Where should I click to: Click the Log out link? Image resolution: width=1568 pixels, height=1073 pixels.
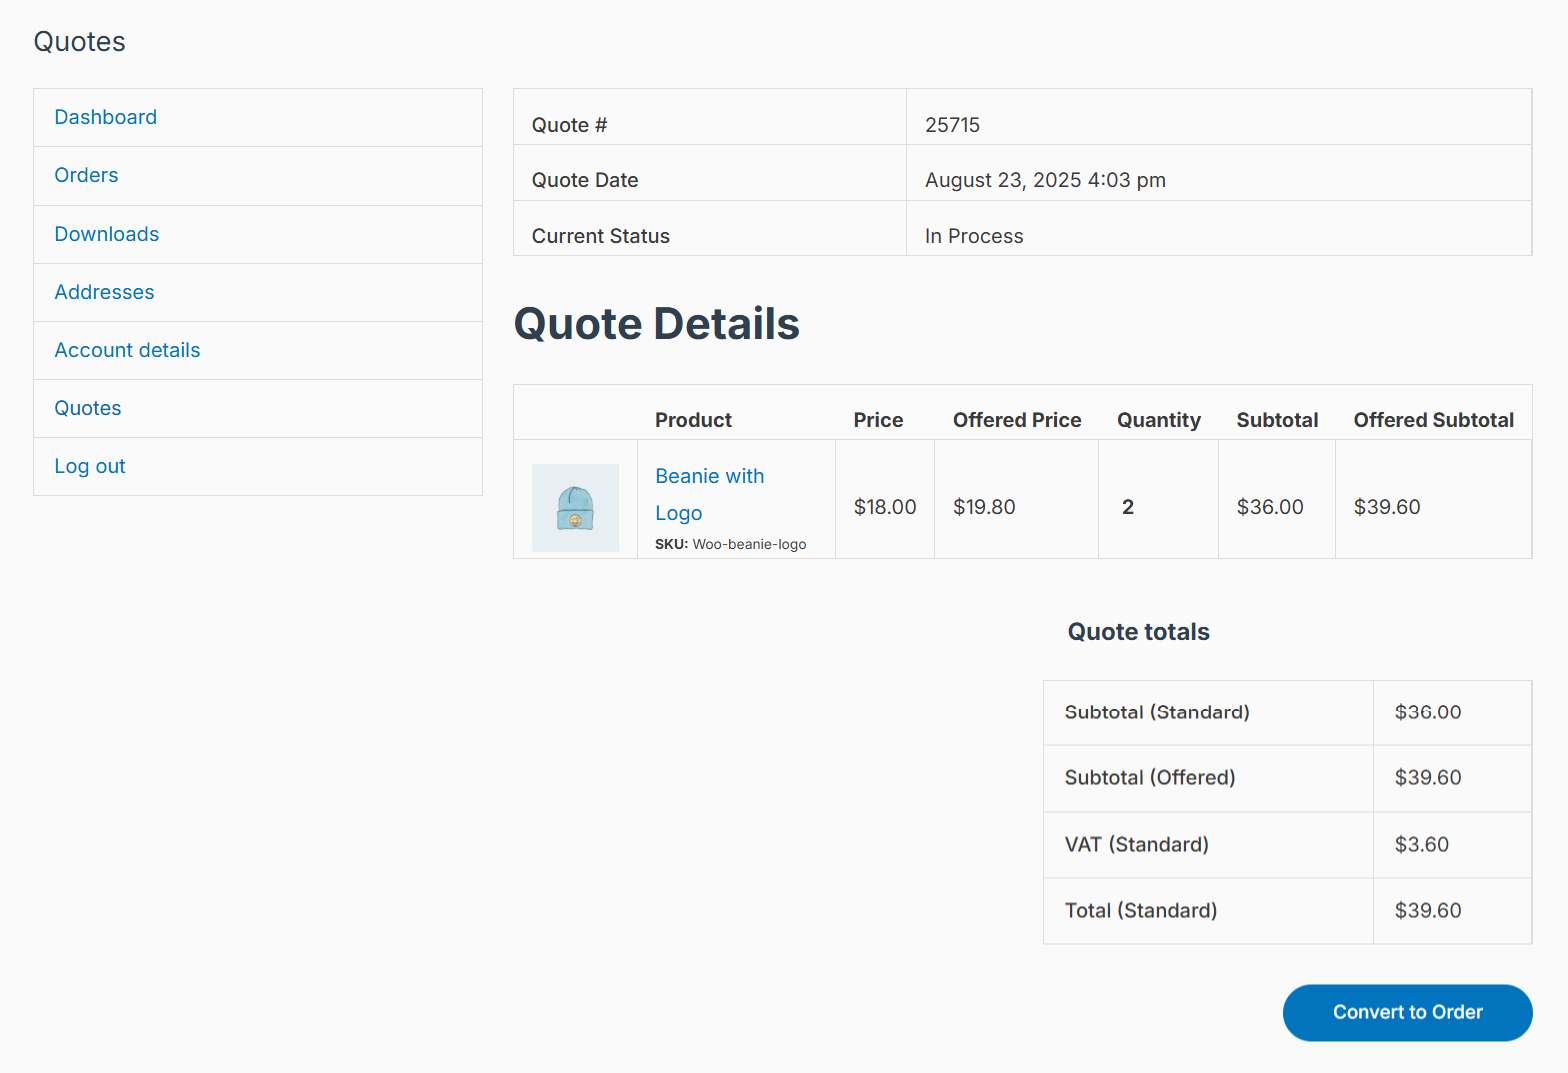89,466
